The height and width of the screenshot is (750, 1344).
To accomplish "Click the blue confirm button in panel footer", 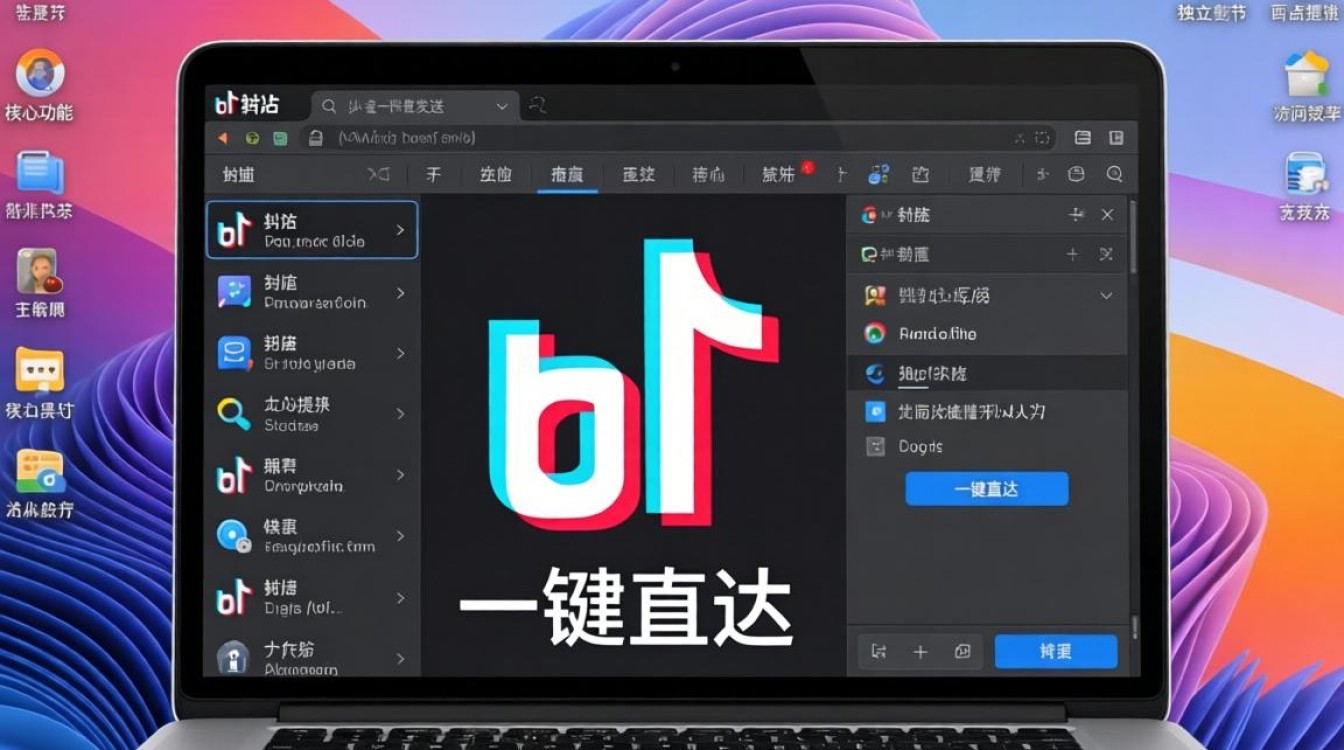I will click(x=1056, y=651).
